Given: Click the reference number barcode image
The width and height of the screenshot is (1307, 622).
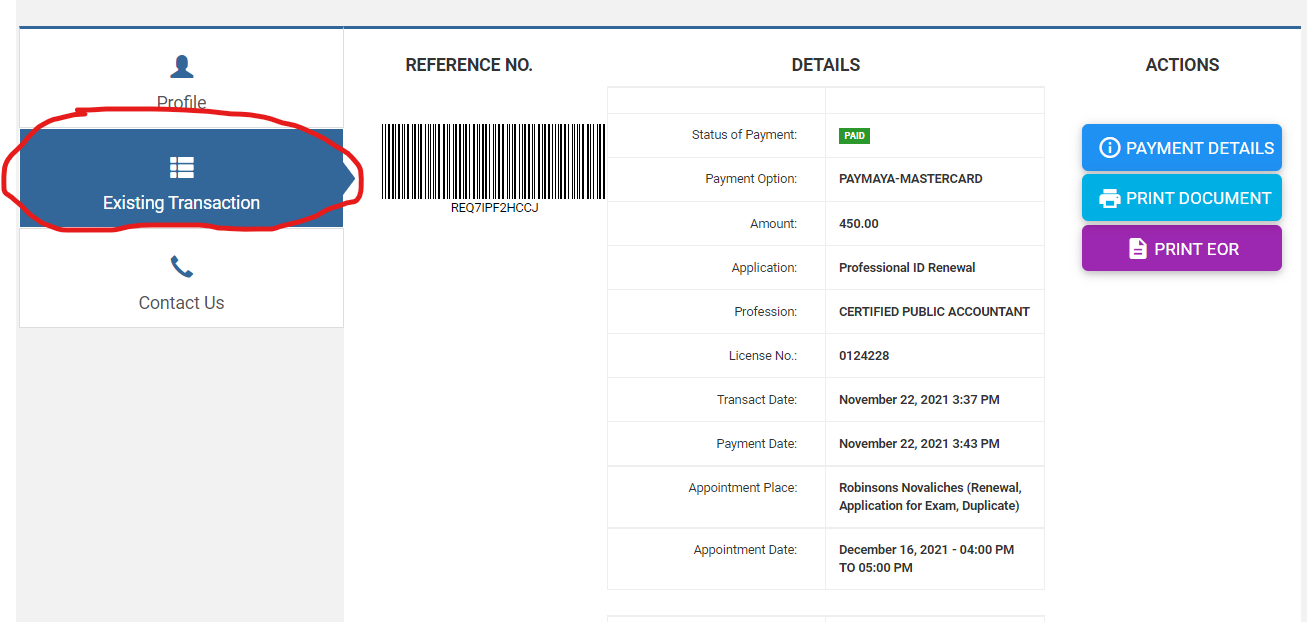Looking at the screenshot, I should (x=493, y=161).
